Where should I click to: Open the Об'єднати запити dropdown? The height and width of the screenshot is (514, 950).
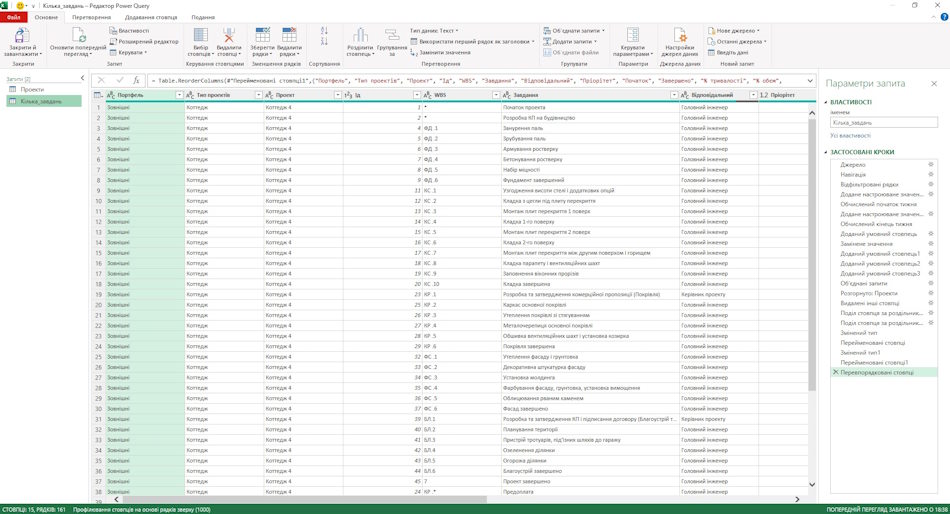[574, 30]
